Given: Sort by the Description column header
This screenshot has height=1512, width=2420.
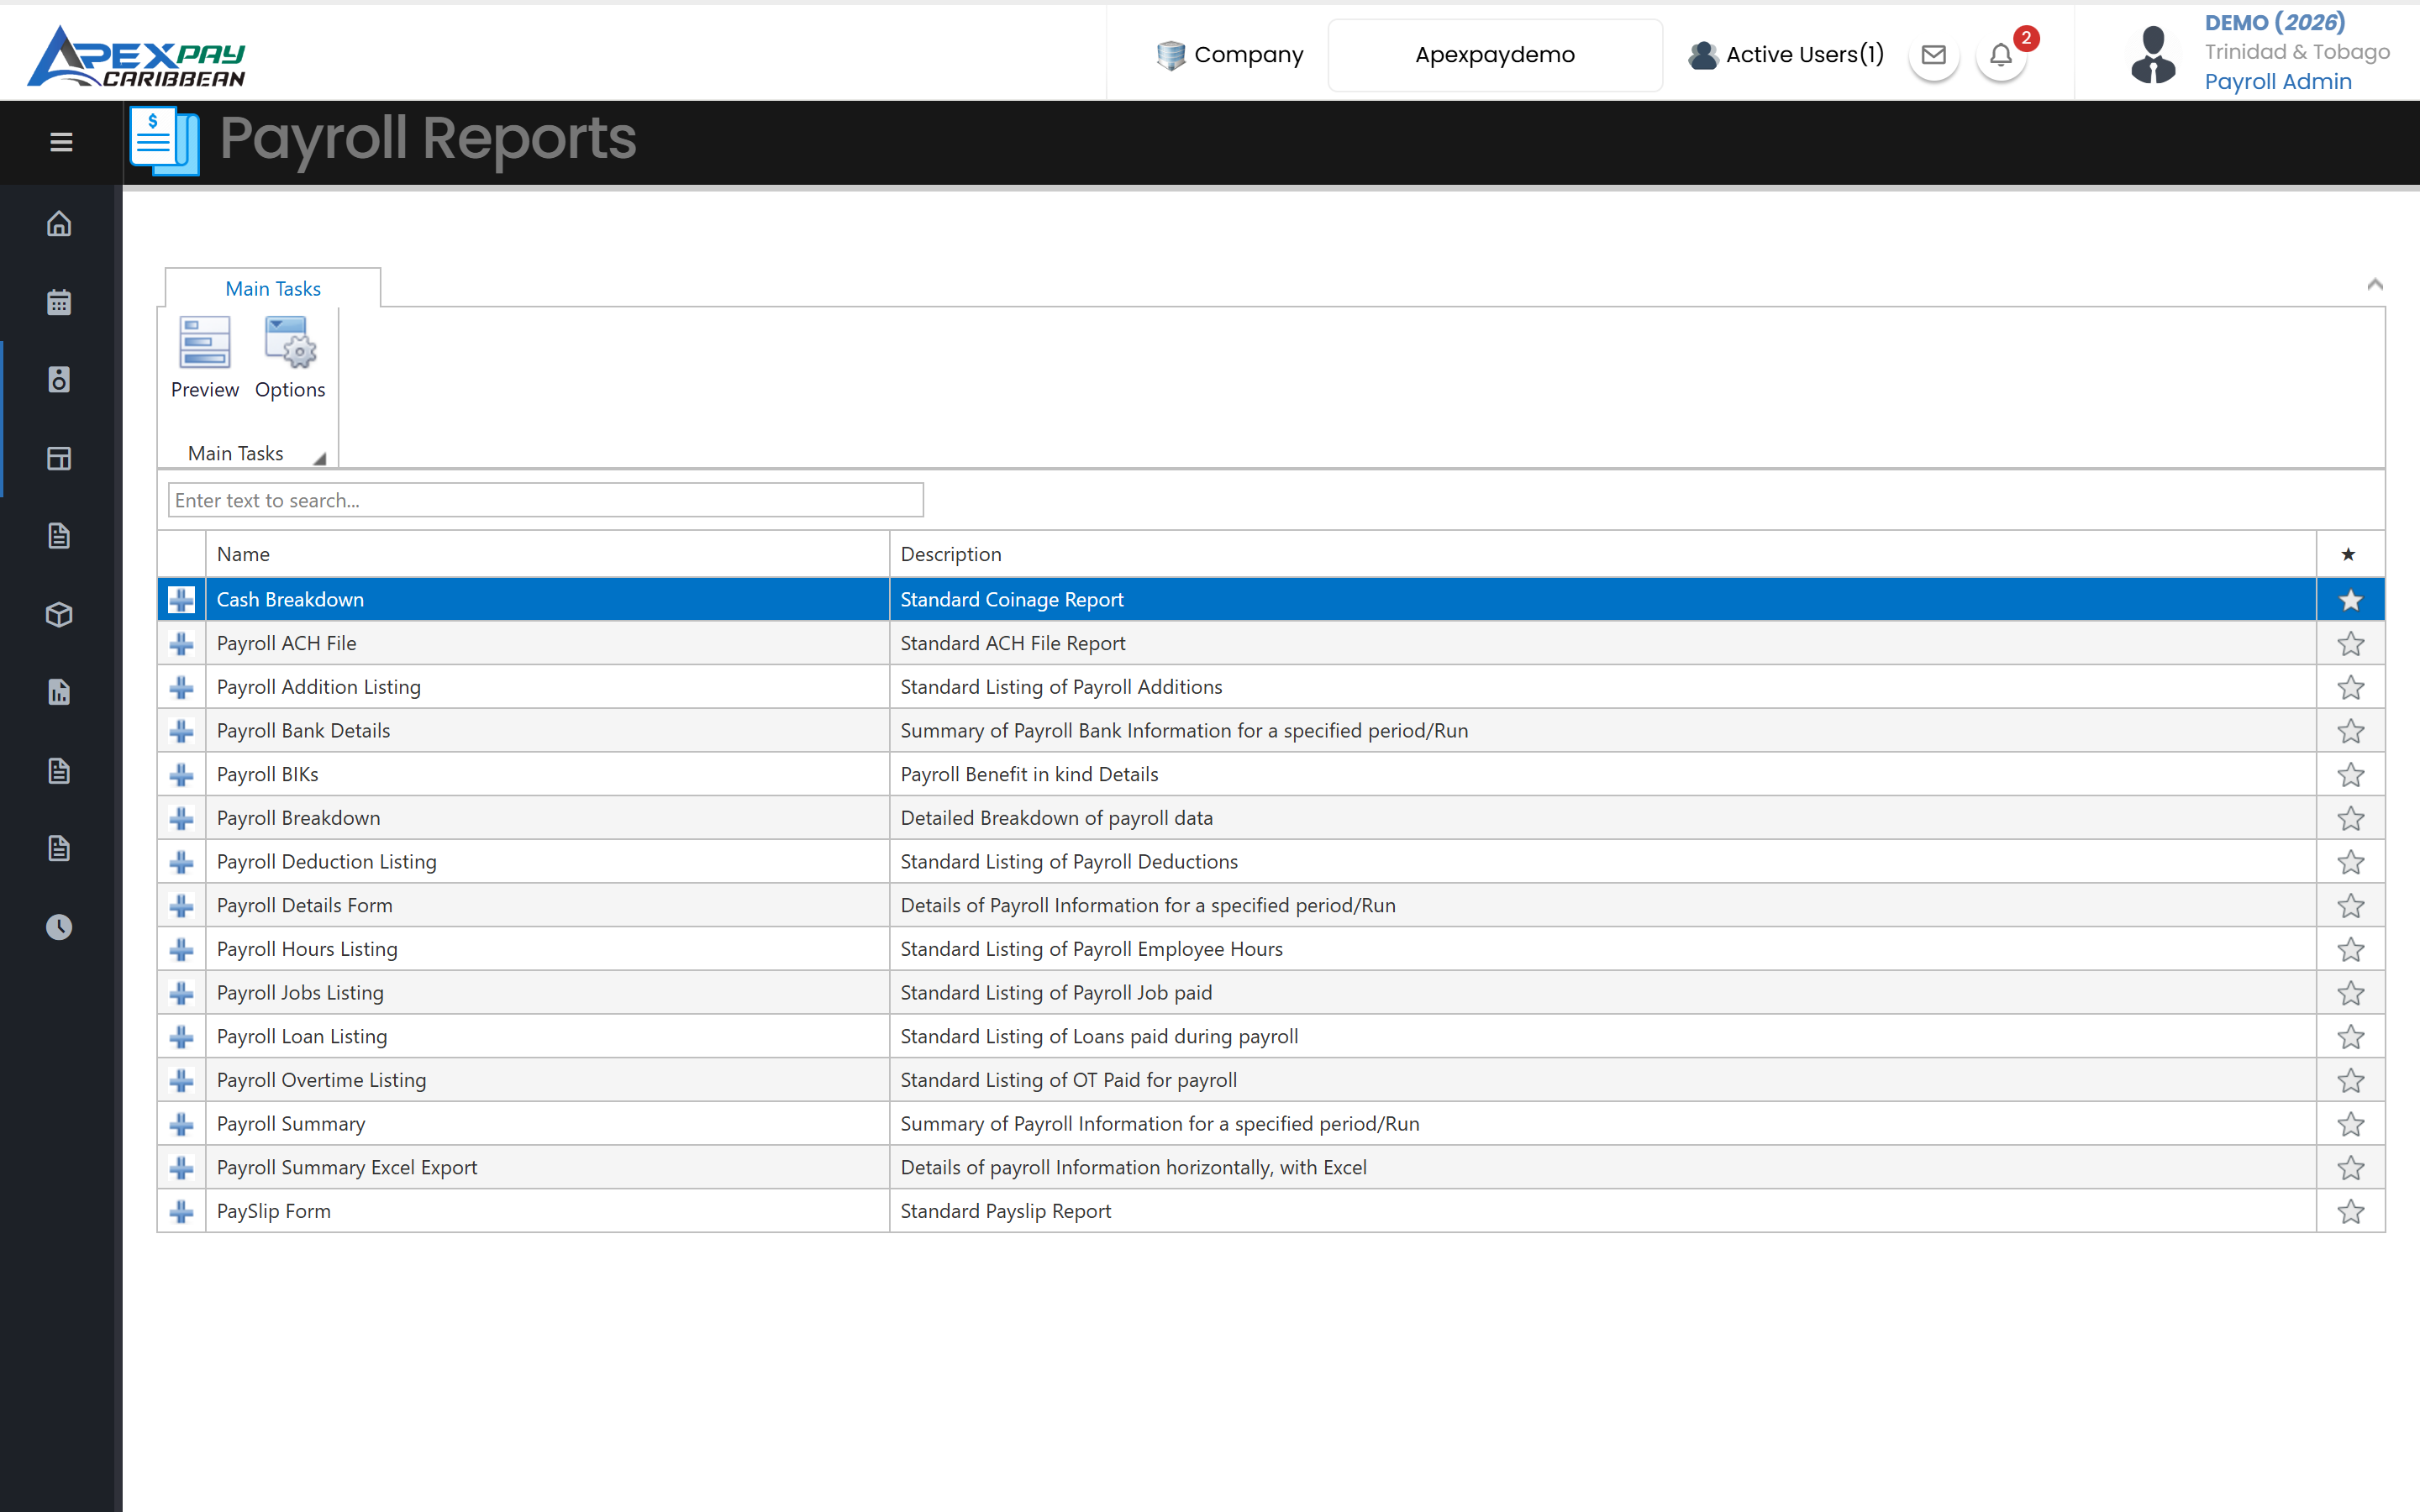Looking at the screenshot, I should [x=1602, y=554].
